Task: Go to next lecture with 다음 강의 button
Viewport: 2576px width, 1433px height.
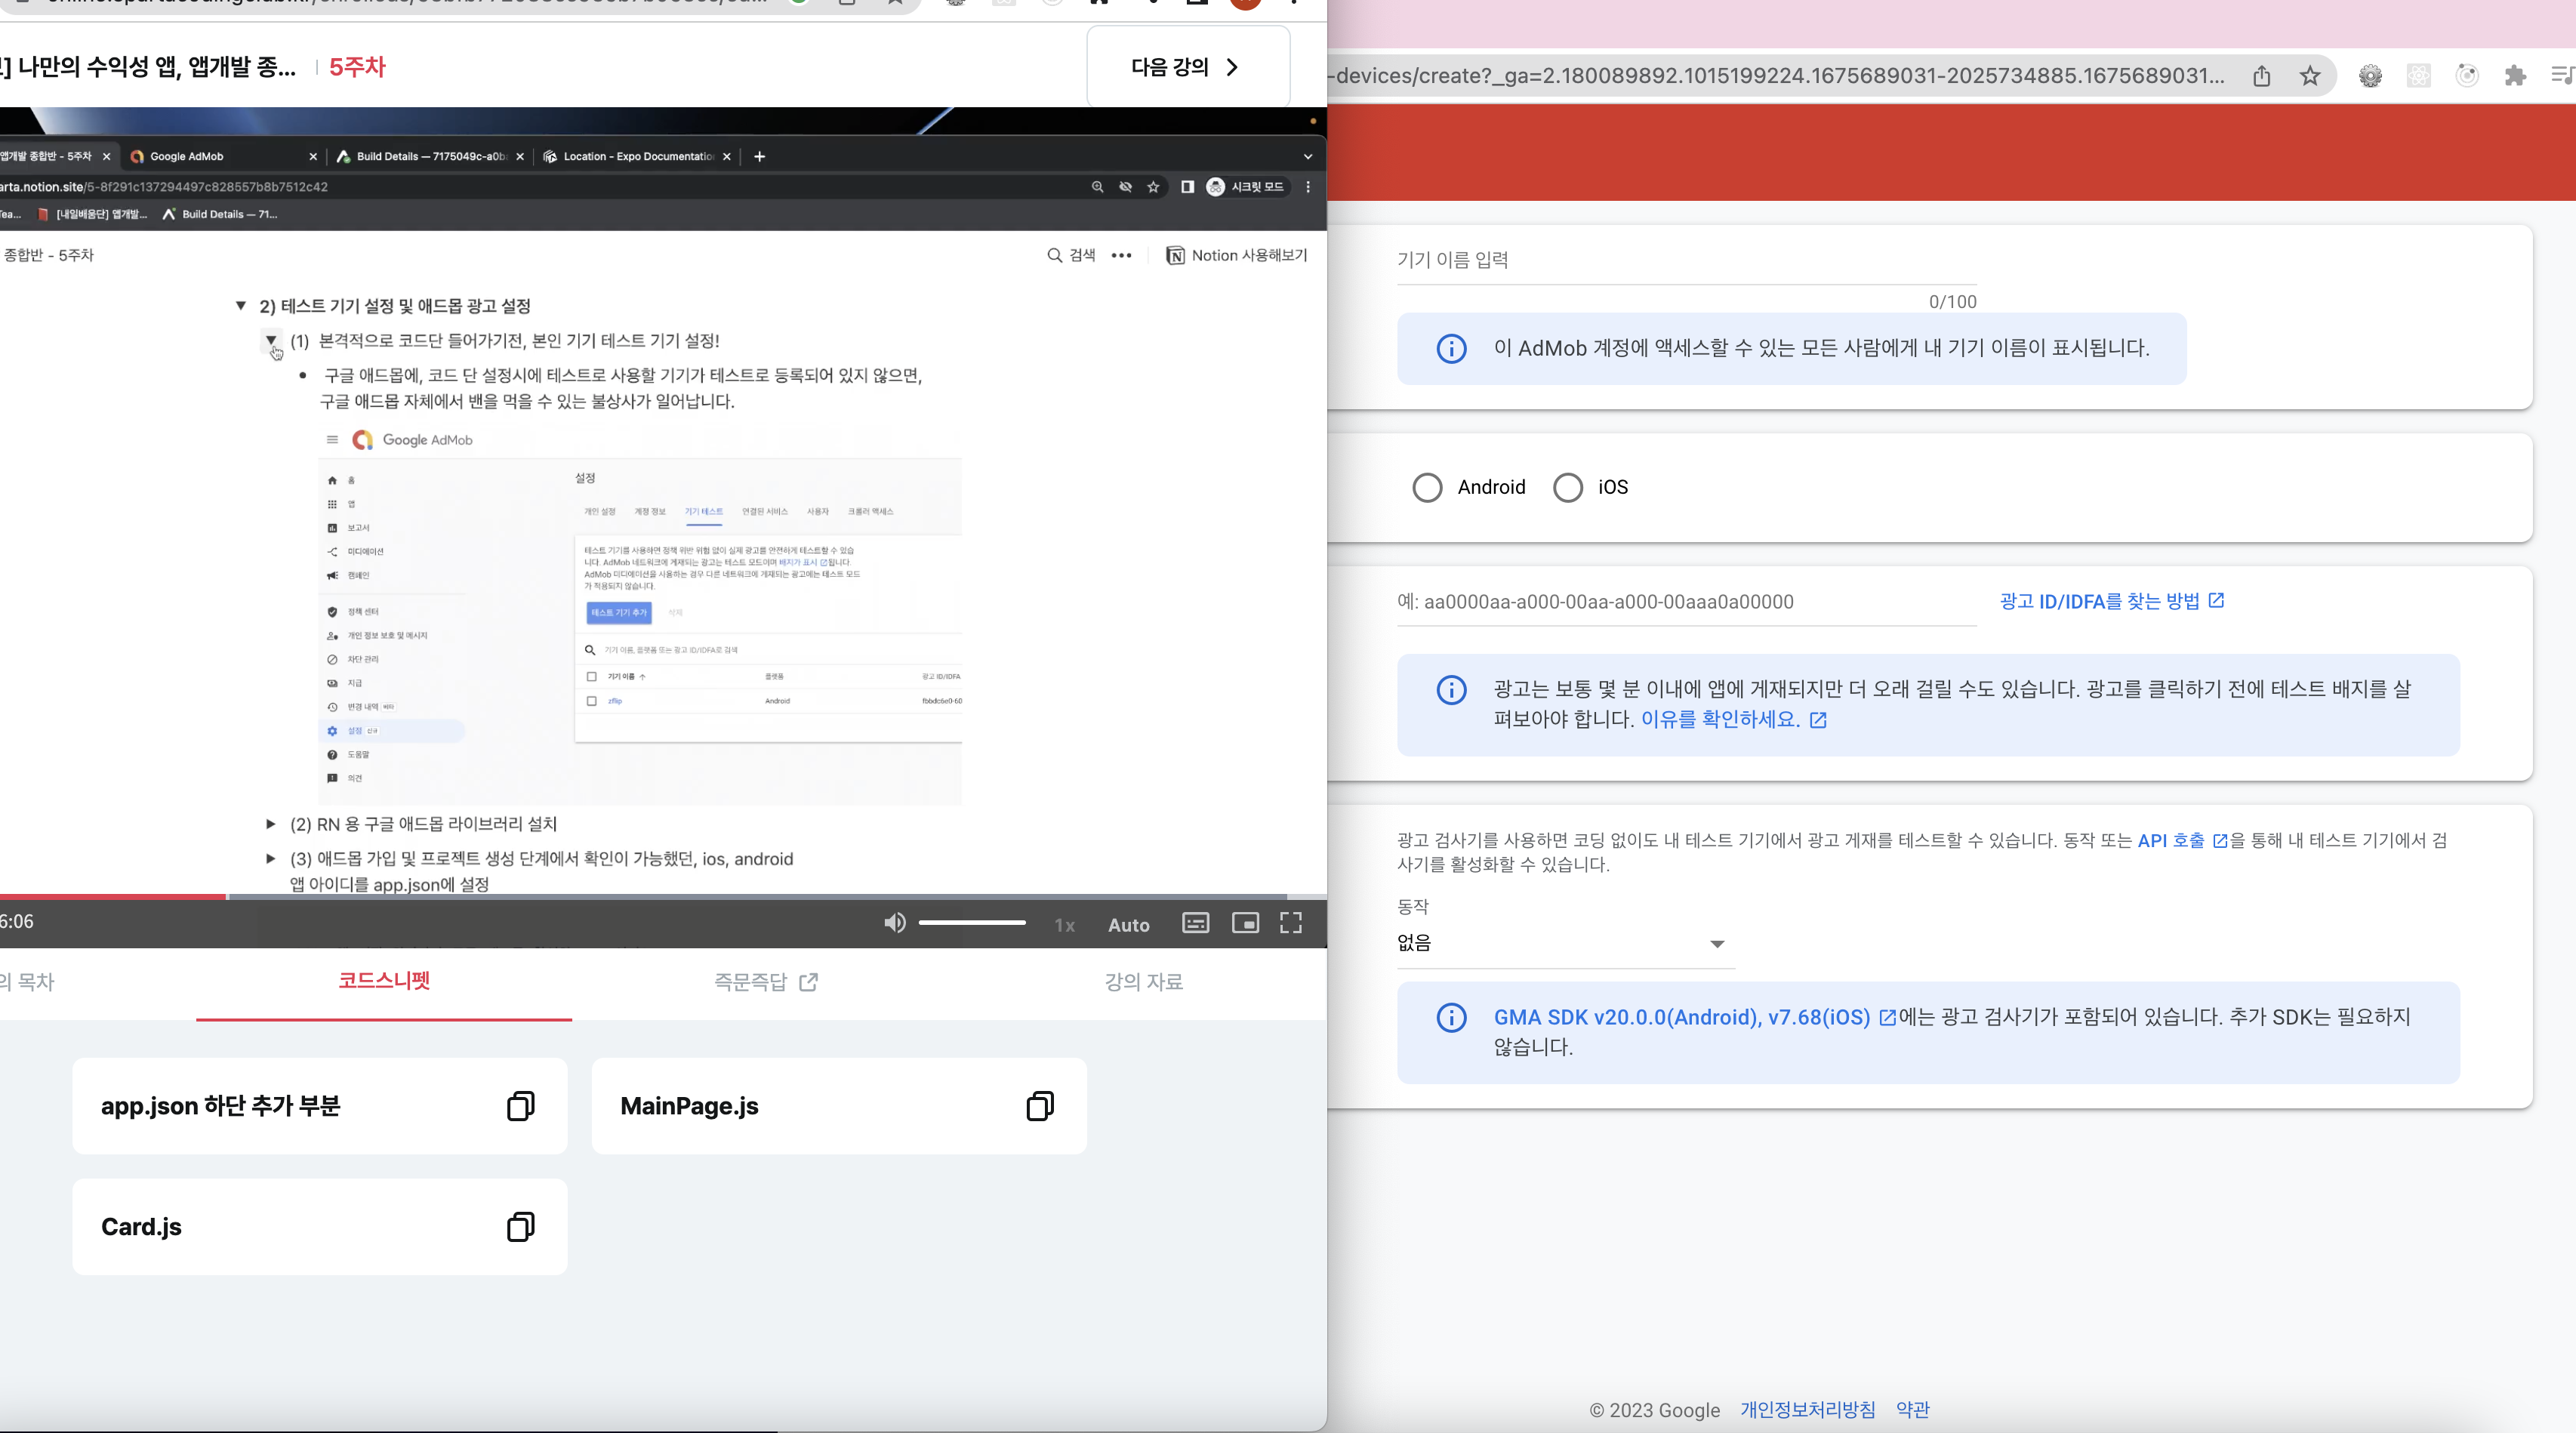Action: [1187, 67]
